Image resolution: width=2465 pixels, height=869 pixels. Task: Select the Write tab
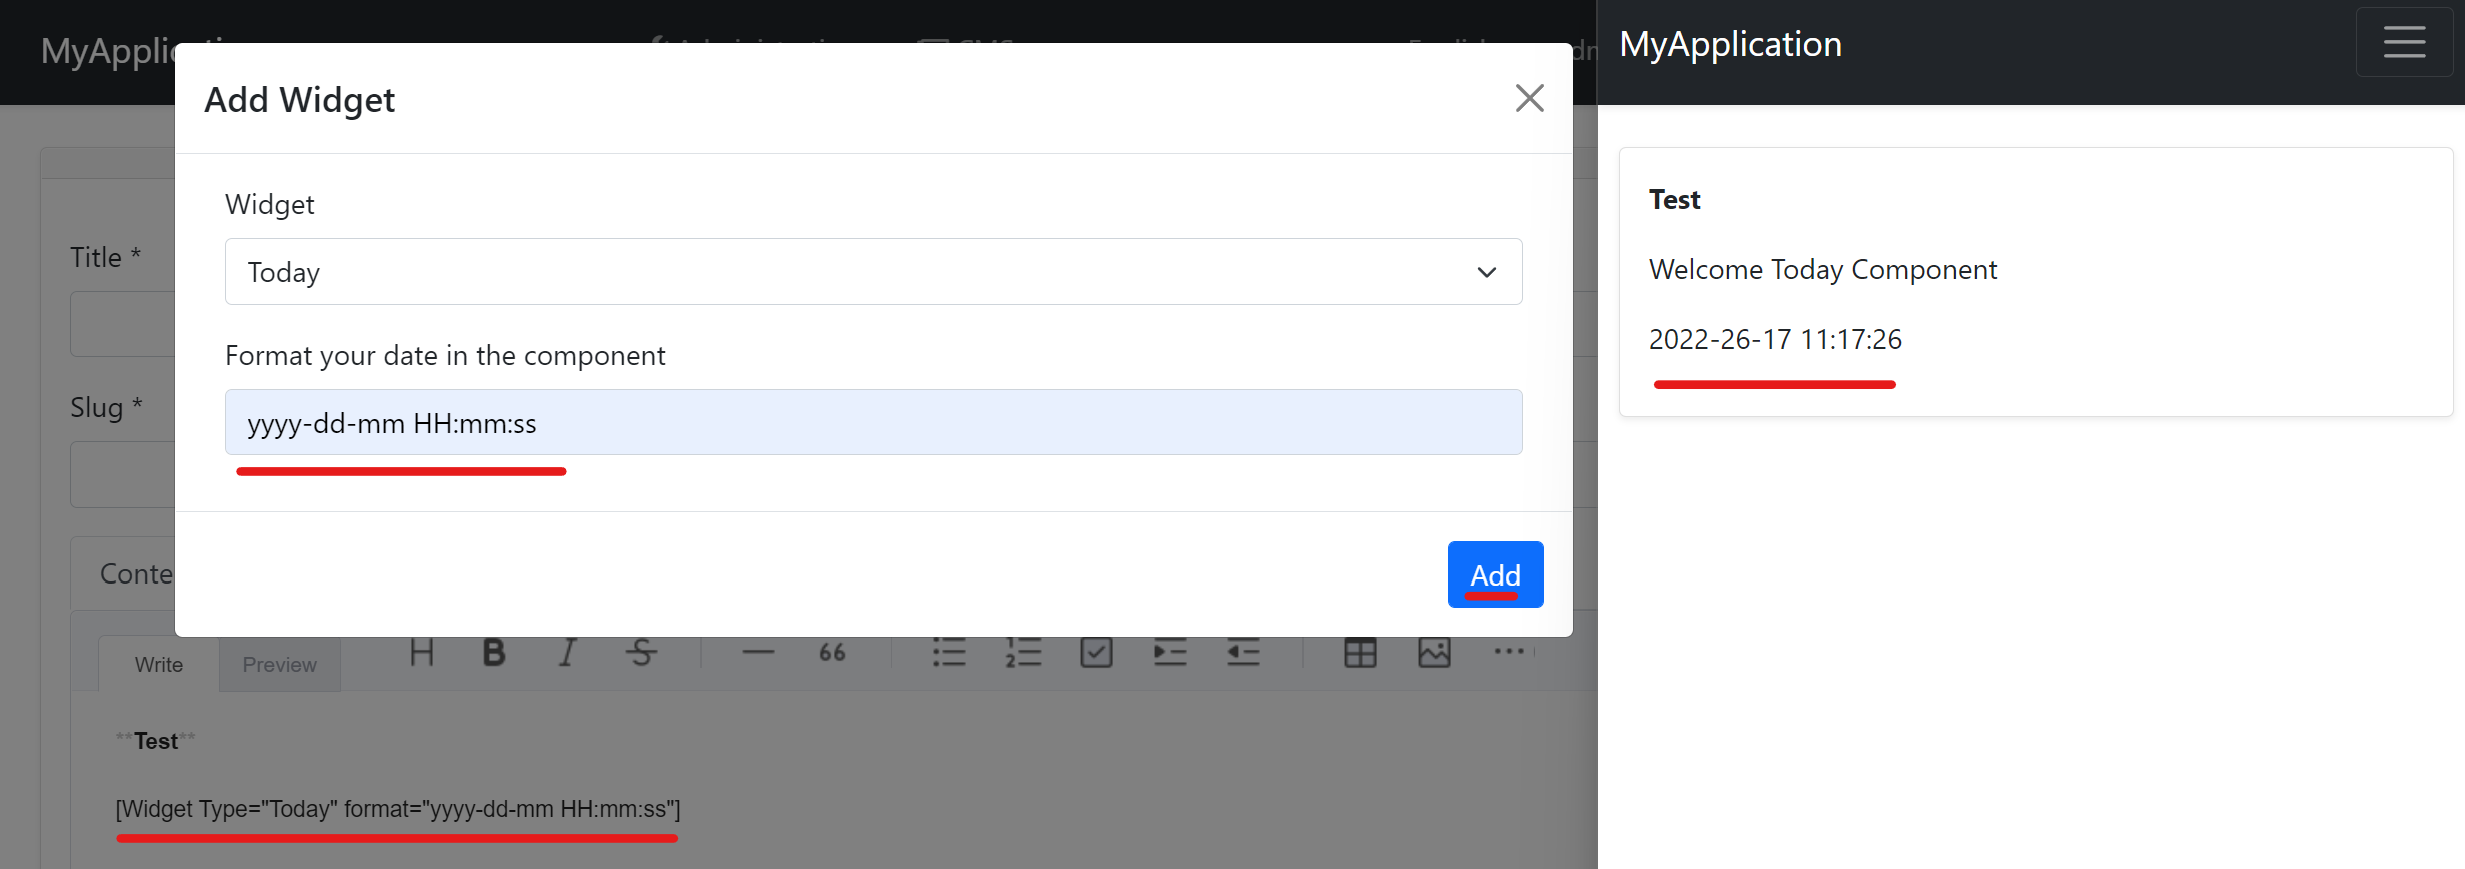pyautogui.click(x=157, y=663)
